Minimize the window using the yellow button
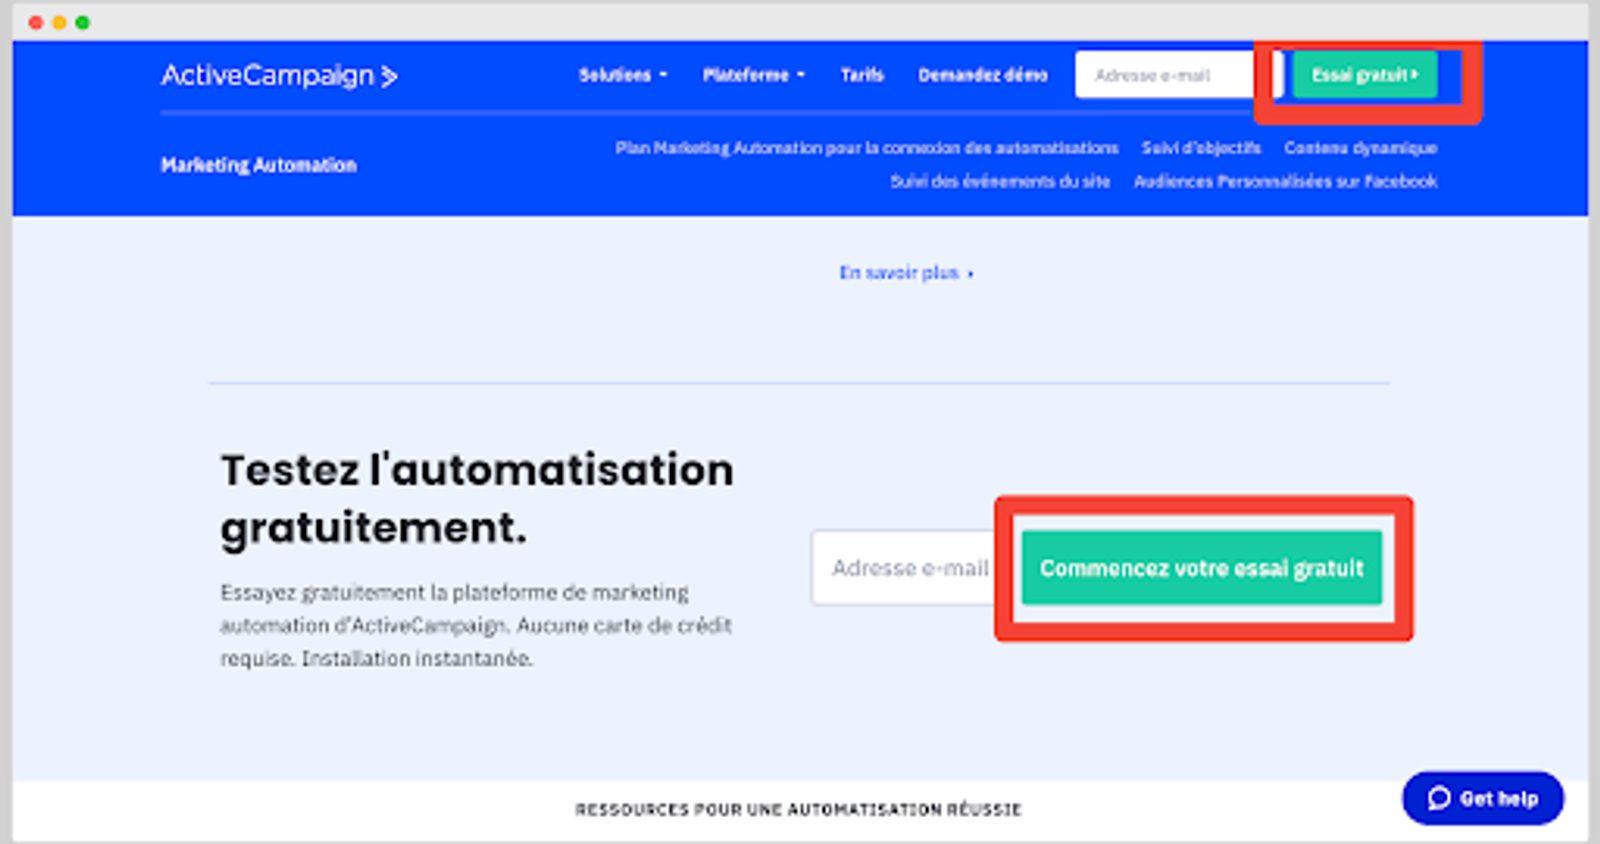The width and height of the screenshot is (1600, 844). click(59, 22)
